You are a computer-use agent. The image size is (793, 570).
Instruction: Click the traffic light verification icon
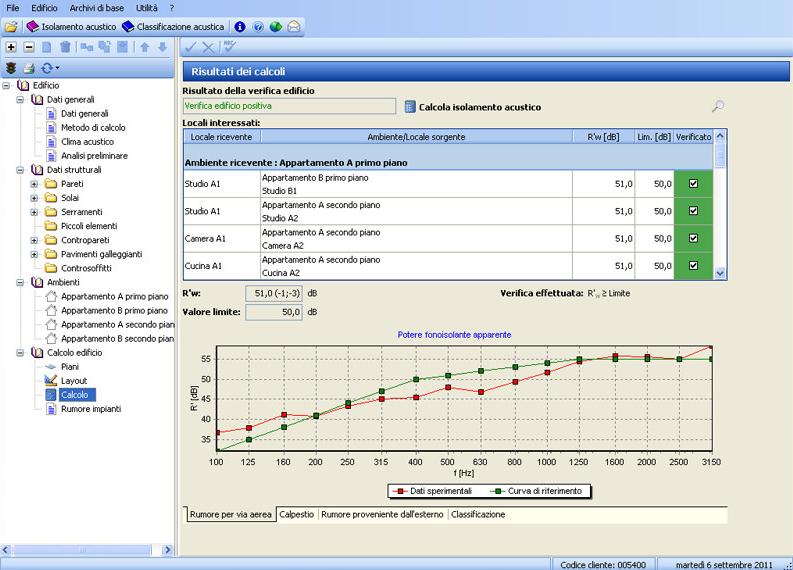pyautogui.click(x=11, y=68)
